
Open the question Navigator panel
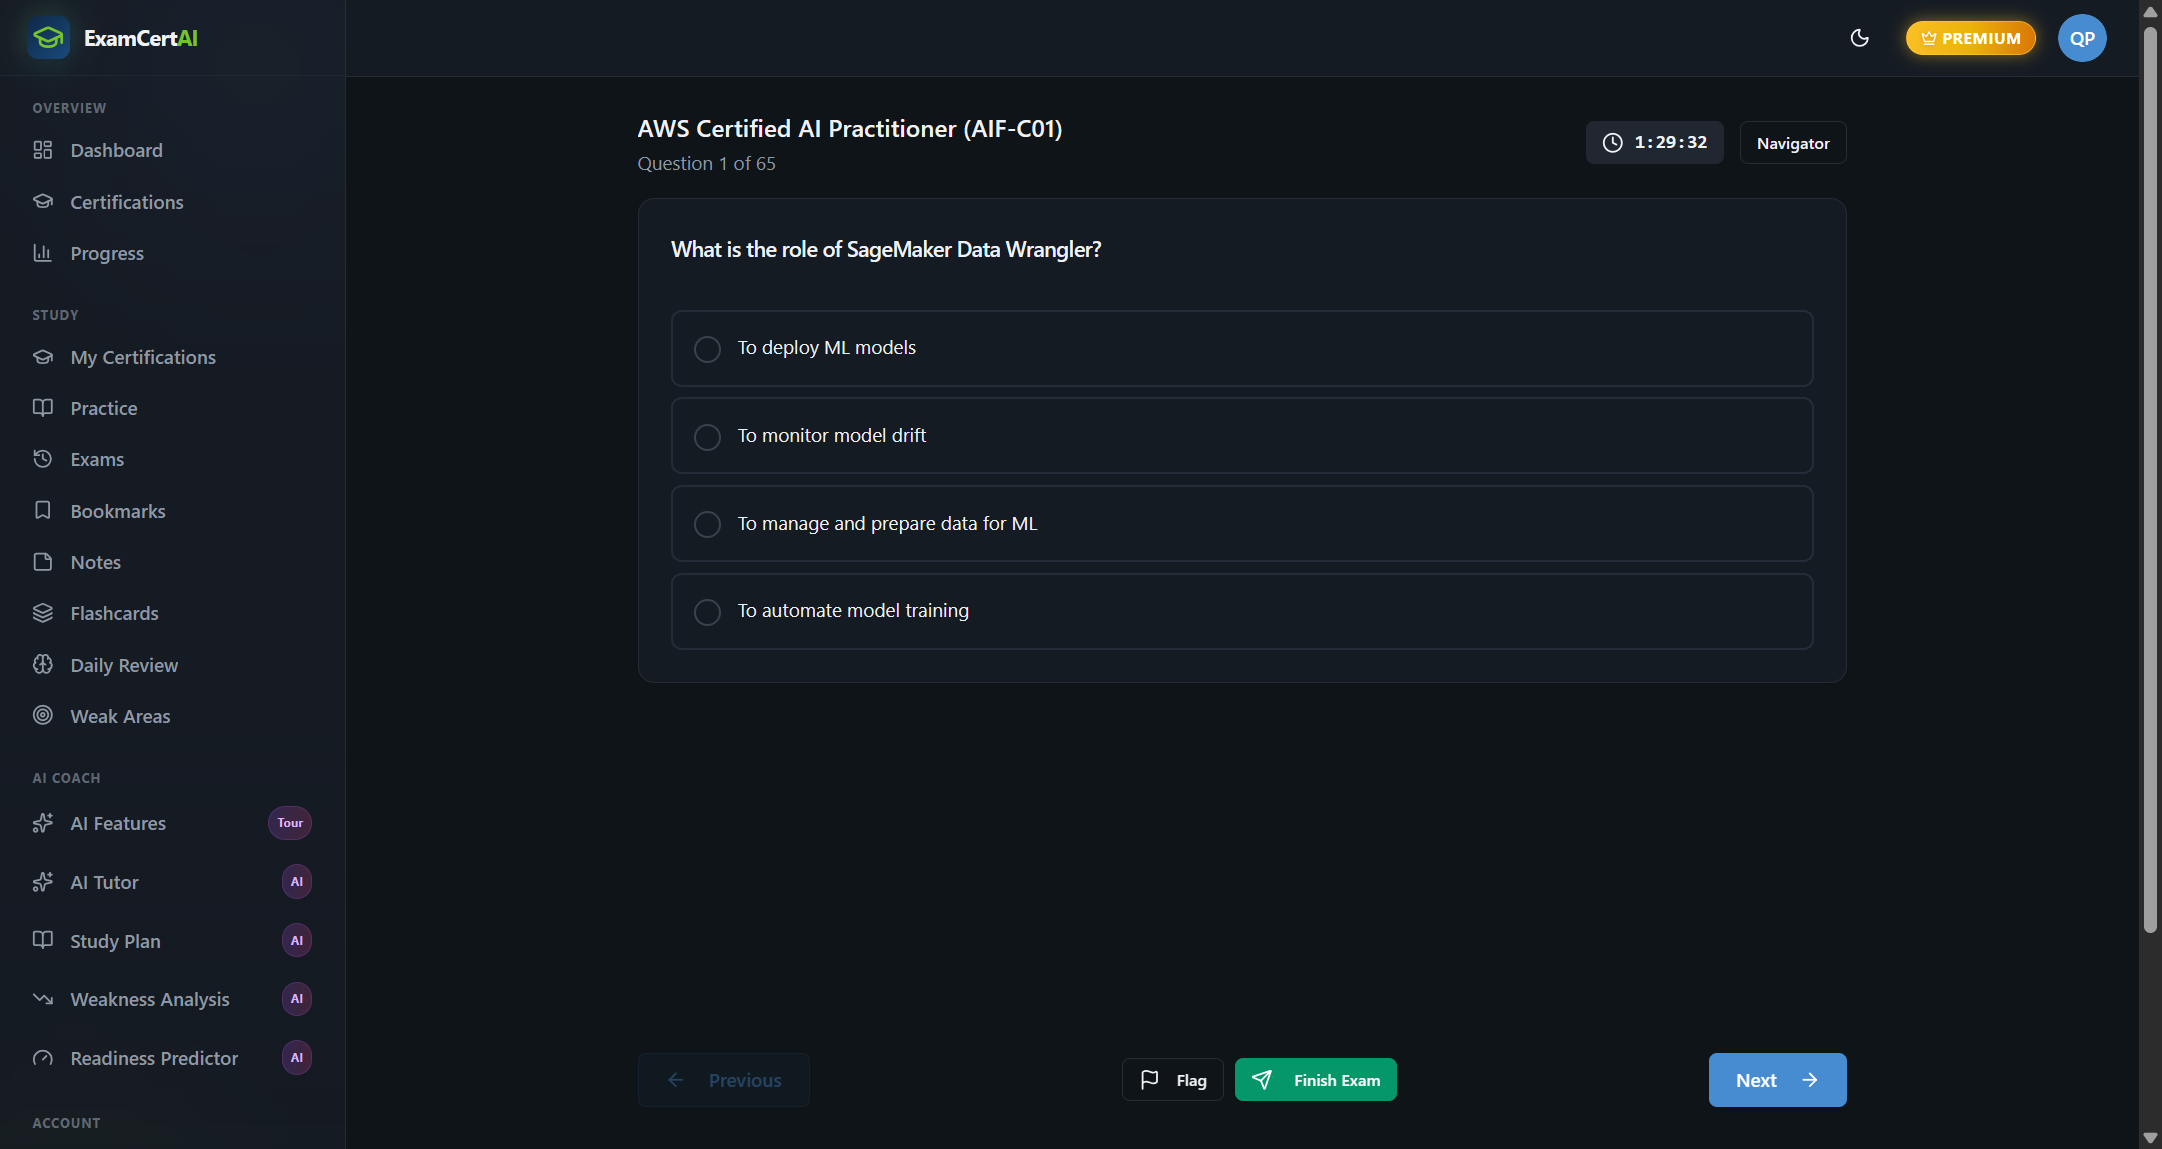[1792, 143]
